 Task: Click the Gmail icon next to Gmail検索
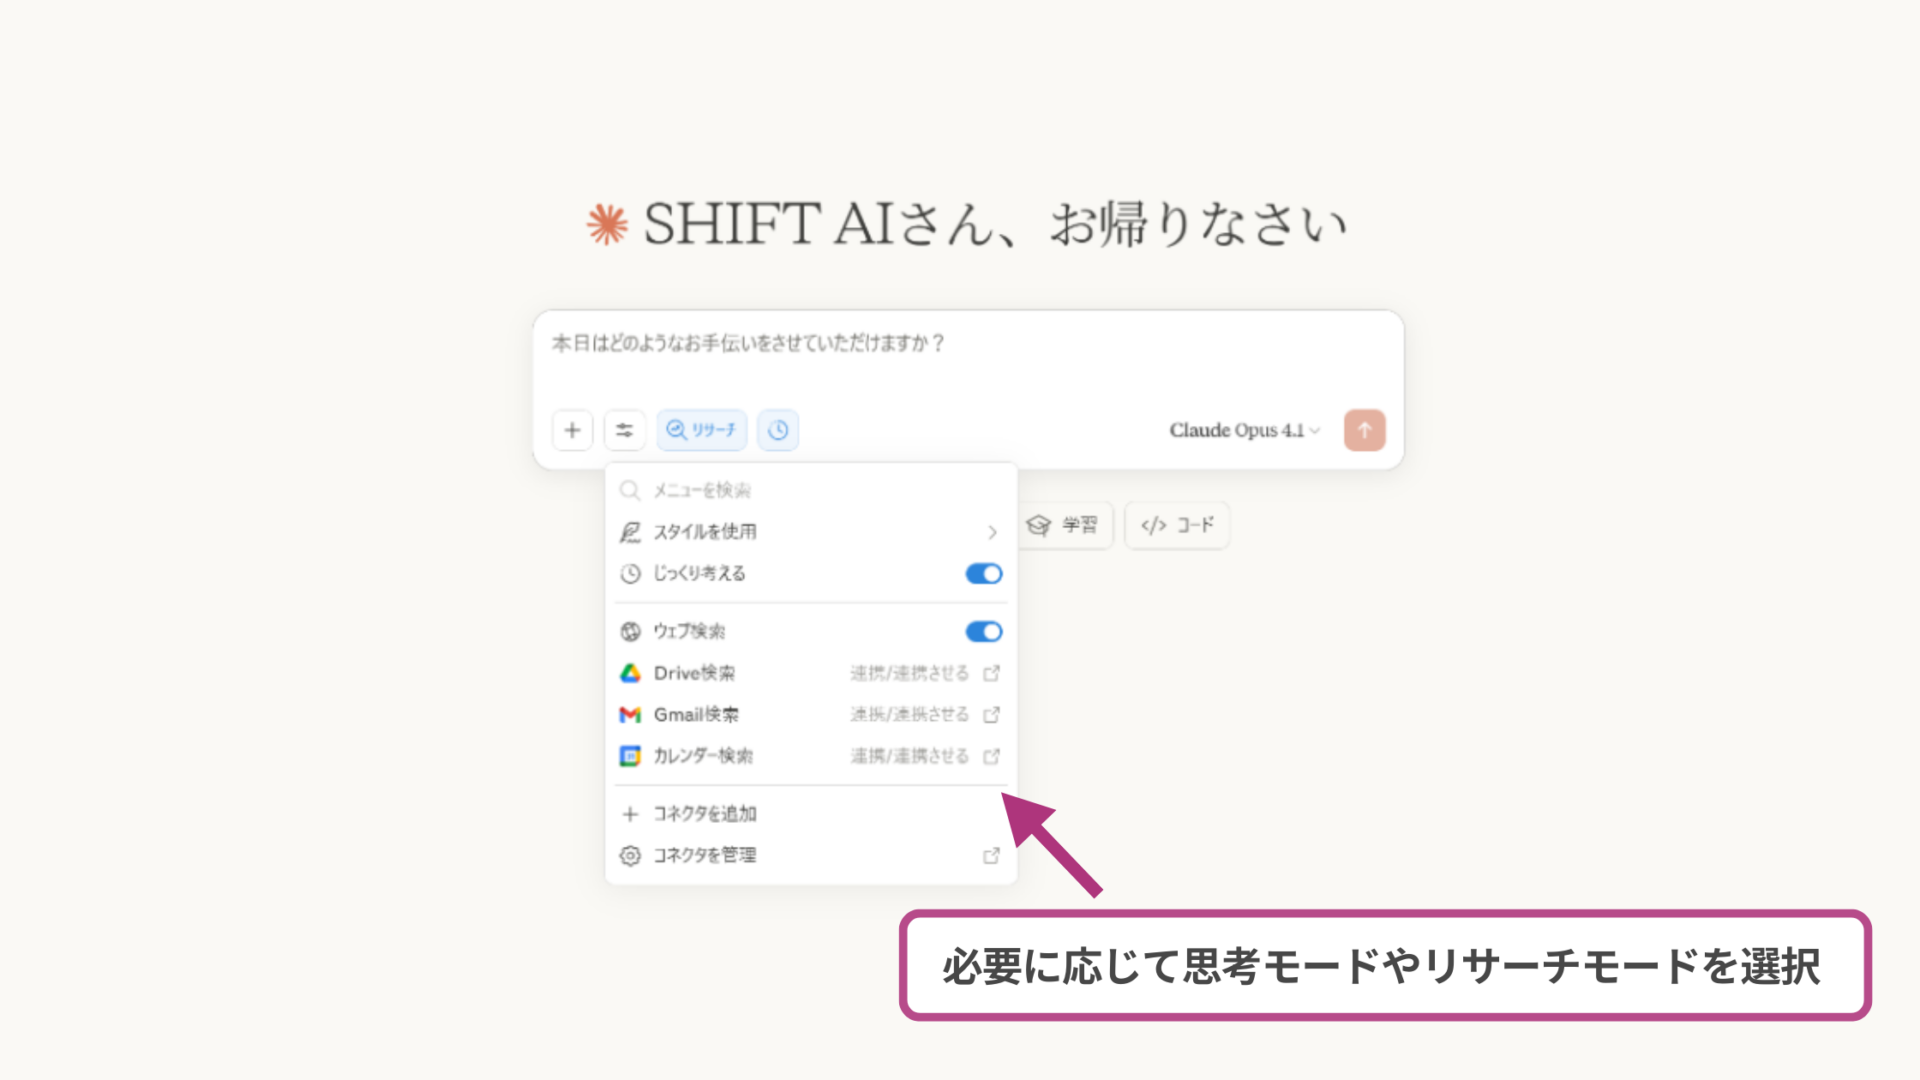pos(630,714)
